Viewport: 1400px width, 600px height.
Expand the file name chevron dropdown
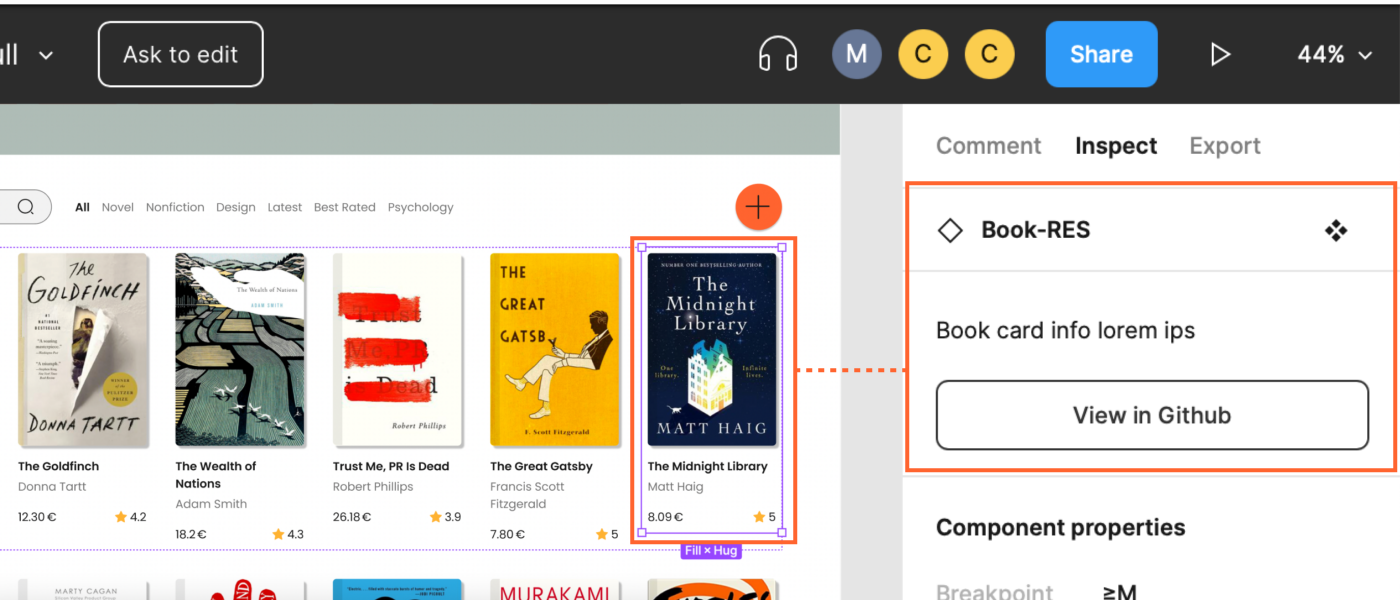click(46, 55)
